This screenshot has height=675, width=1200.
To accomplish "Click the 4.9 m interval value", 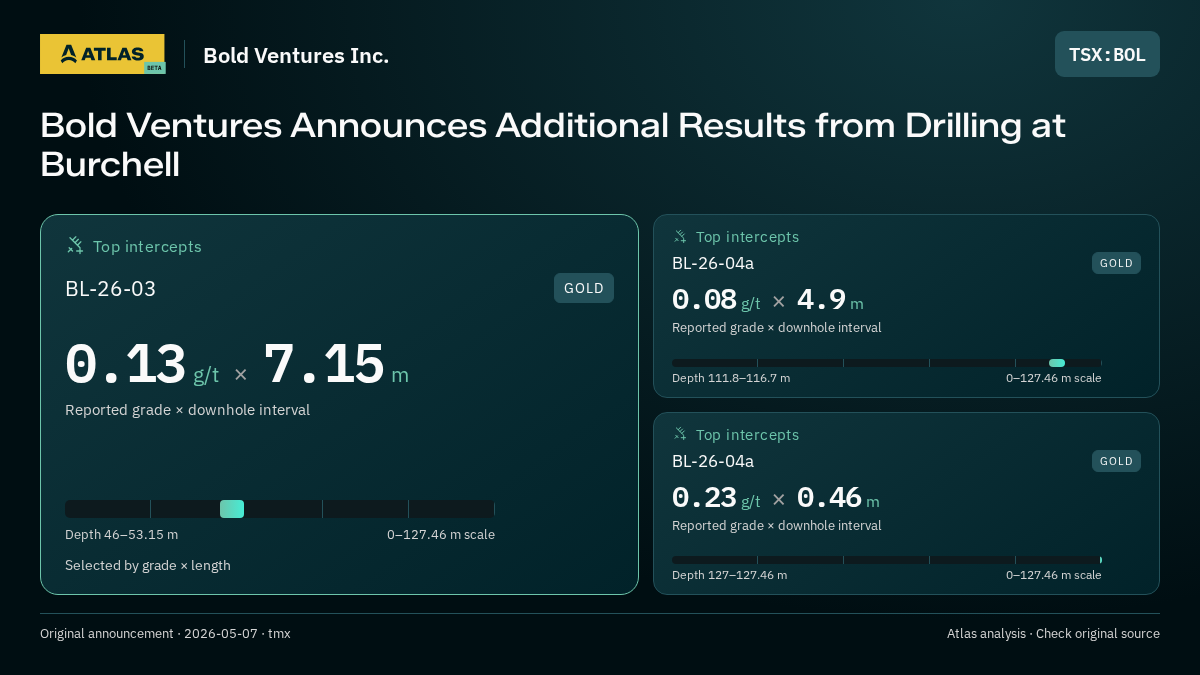I will pos(830,300).
